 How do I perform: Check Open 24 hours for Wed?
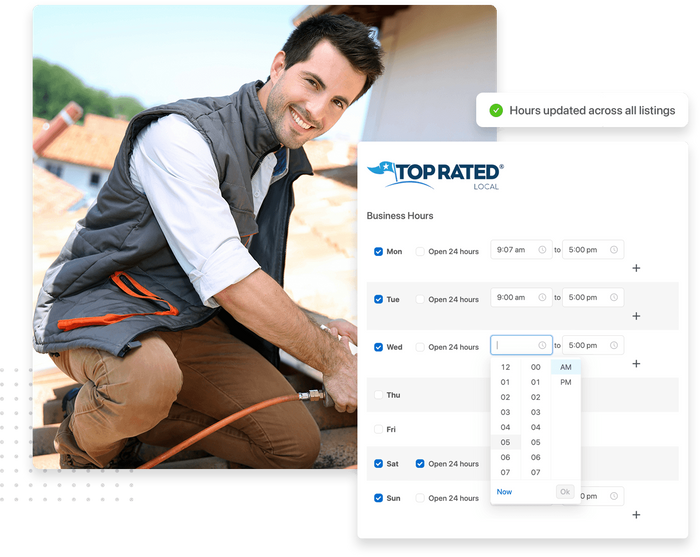tap(420, 347)
